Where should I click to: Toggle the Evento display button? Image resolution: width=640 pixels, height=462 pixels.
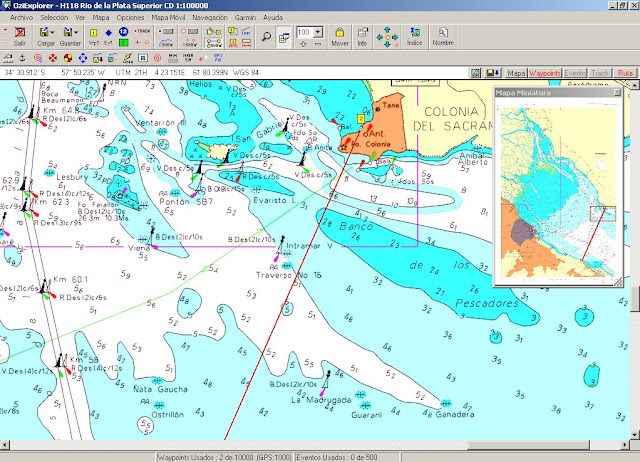click(x=575, y=73)
